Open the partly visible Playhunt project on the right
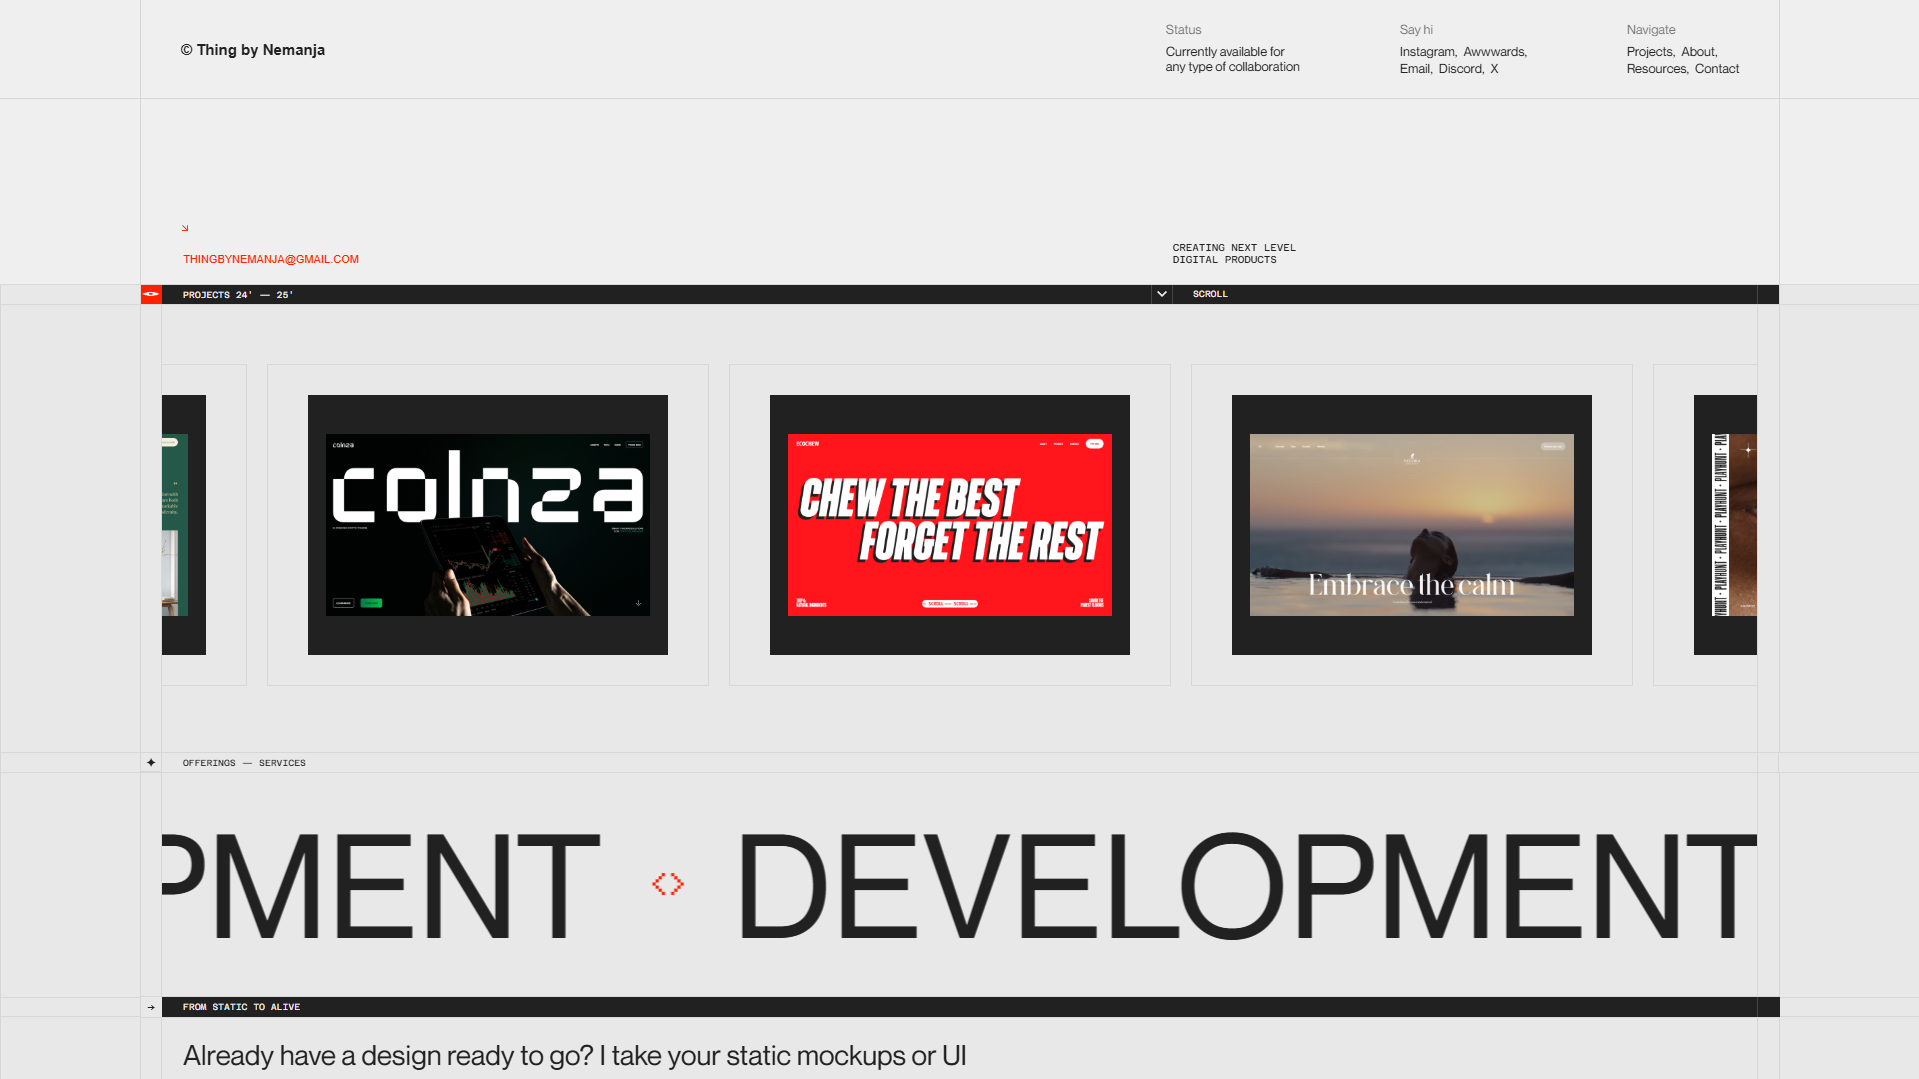Image resolution: width=1919 pixels, height=1079 pixels. [1725, 525]
